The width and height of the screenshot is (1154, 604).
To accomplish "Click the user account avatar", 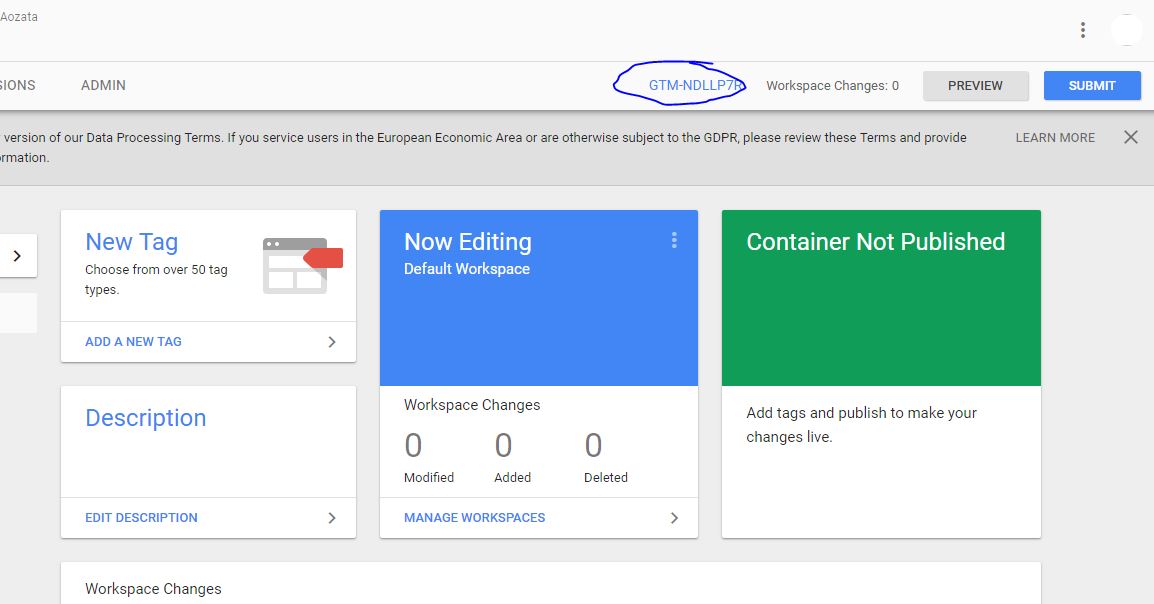I will point(1127,29).
